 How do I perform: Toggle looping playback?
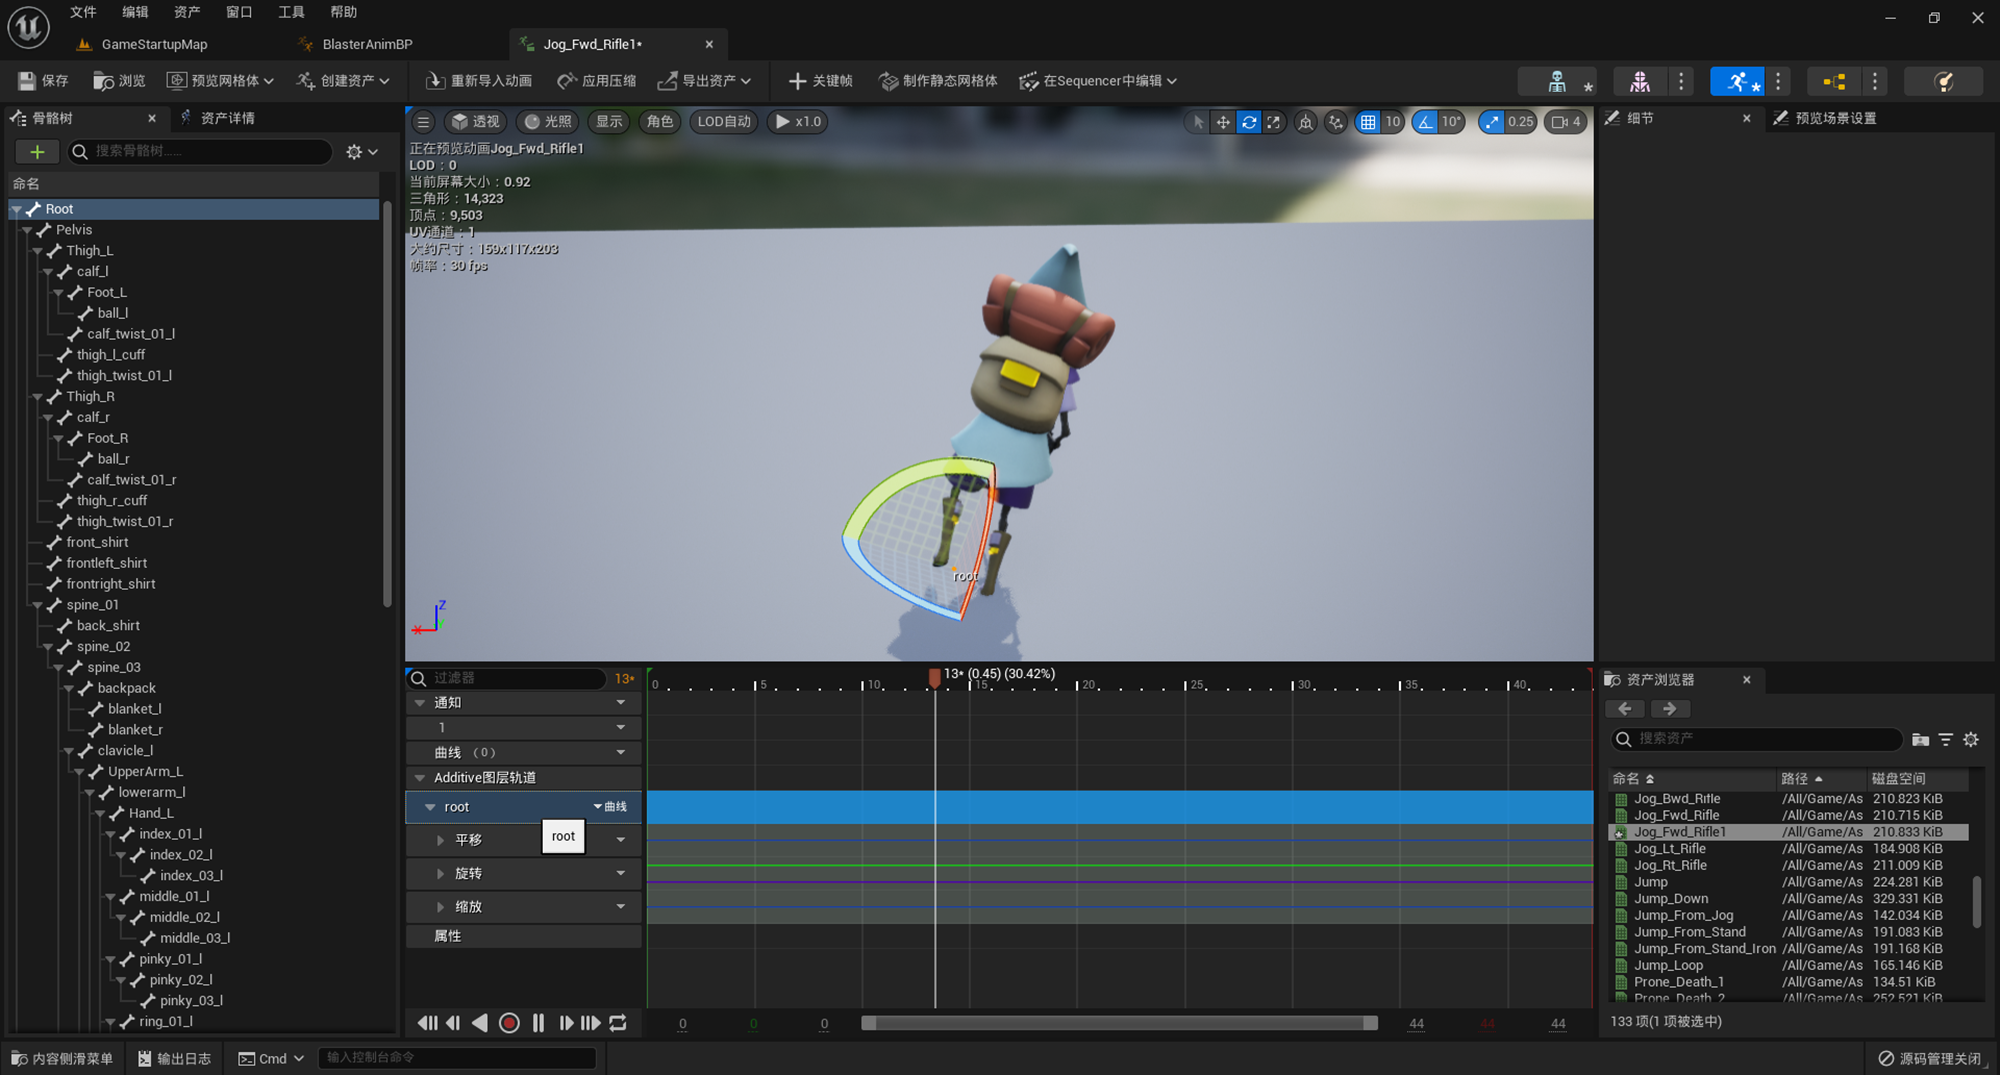(x=618, y=1023)
